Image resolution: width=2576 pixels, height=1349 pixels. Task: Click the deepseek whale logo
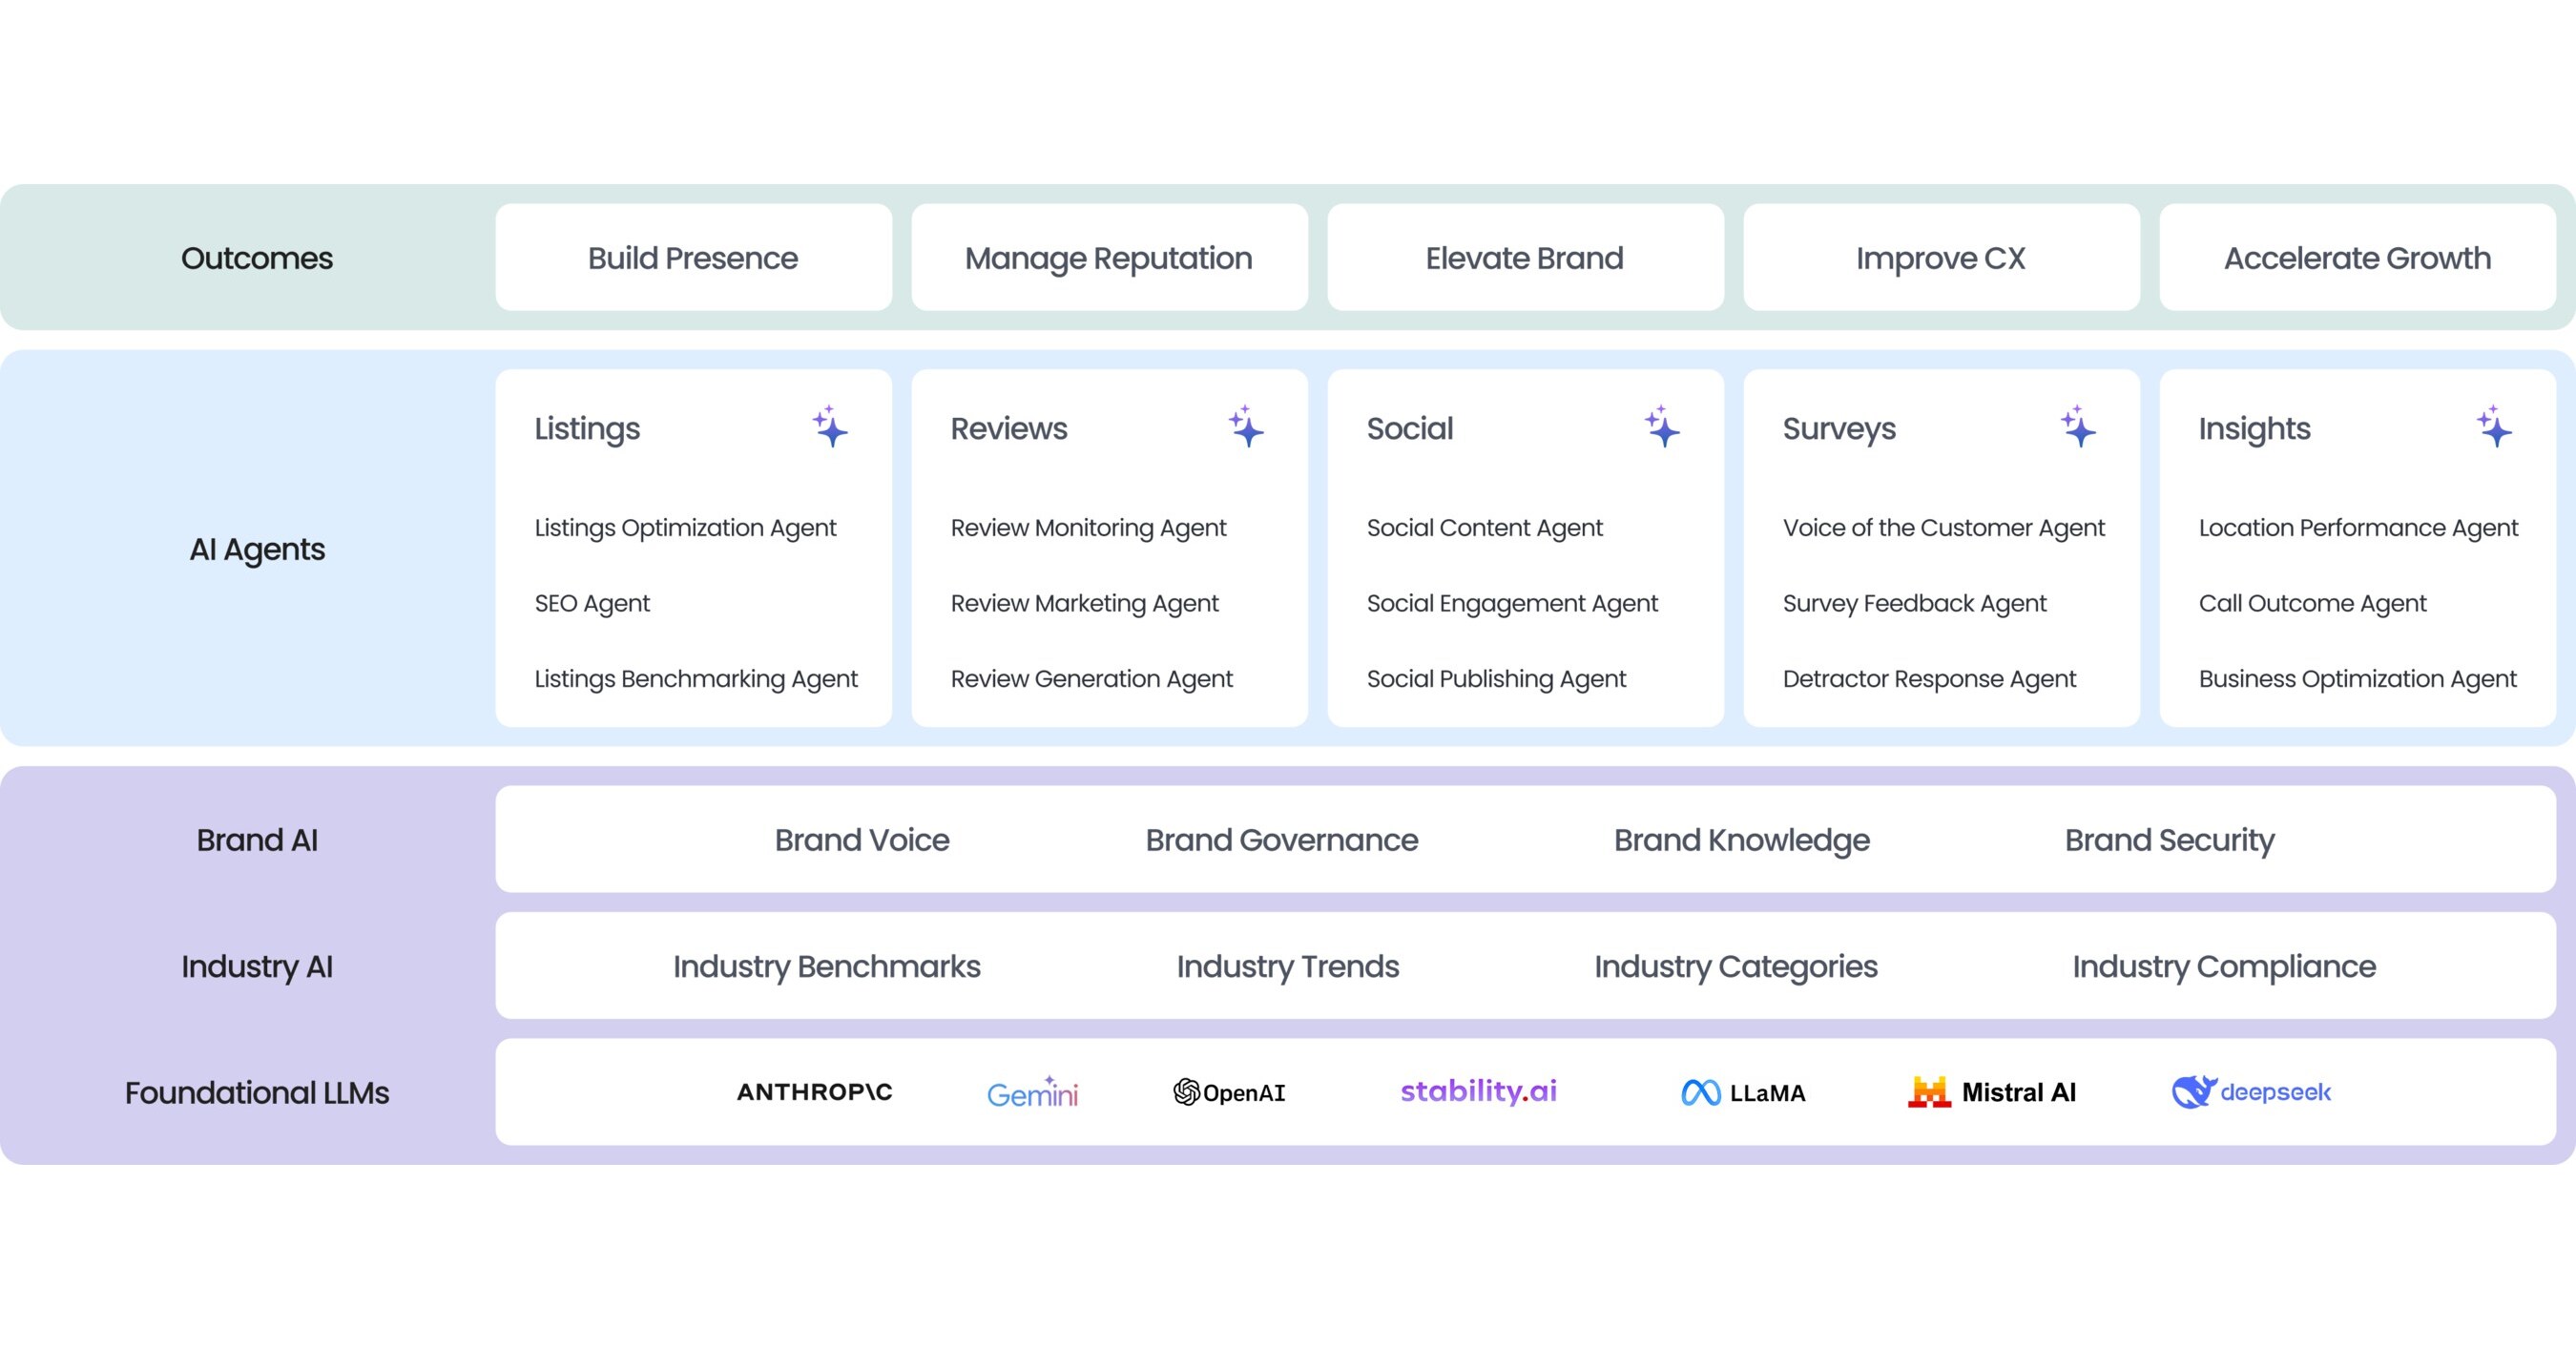(x=2251, y=1092)
